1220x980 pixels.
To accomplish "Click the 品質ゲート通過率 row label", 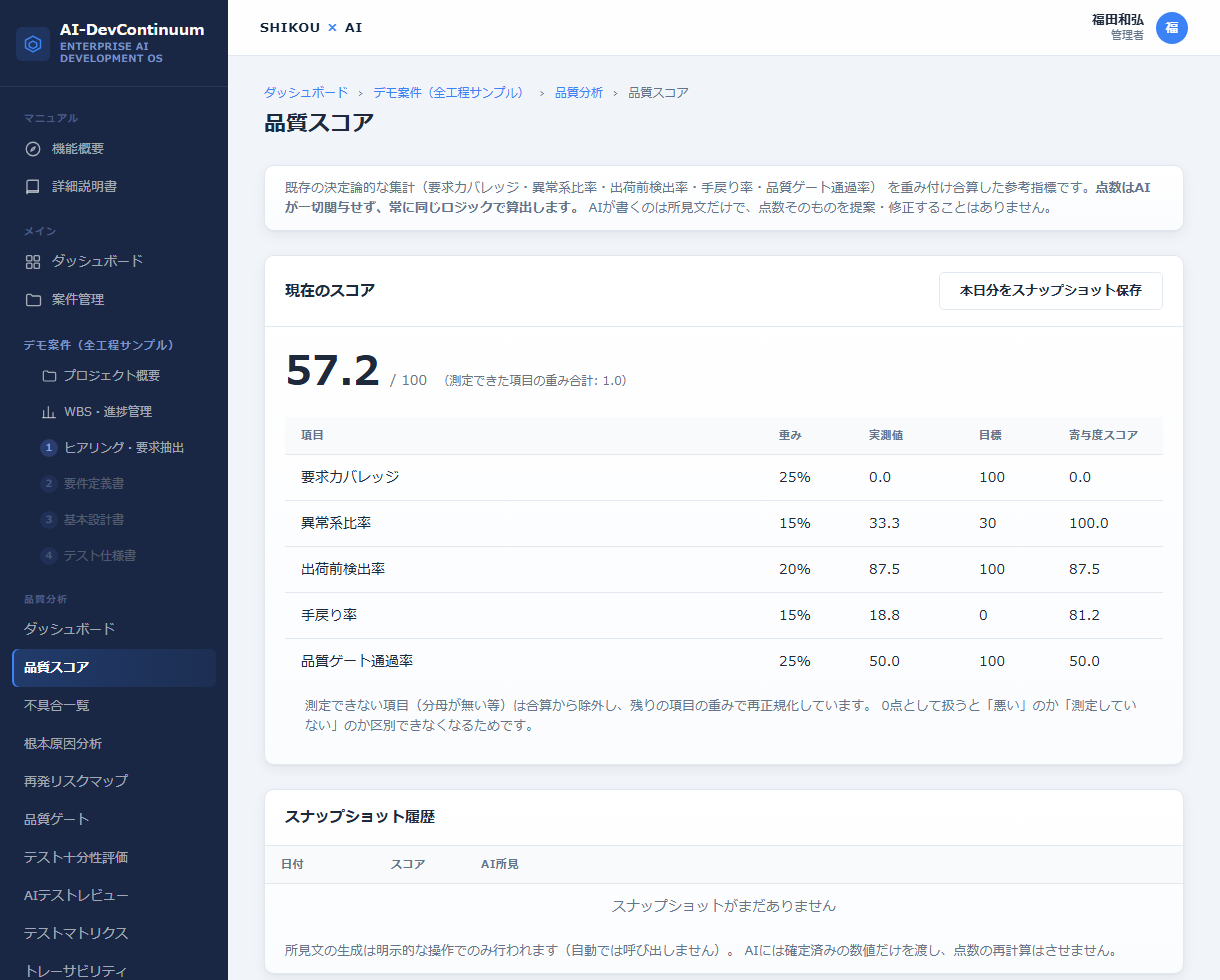I will pyautogui.click(x=357, y=661).
